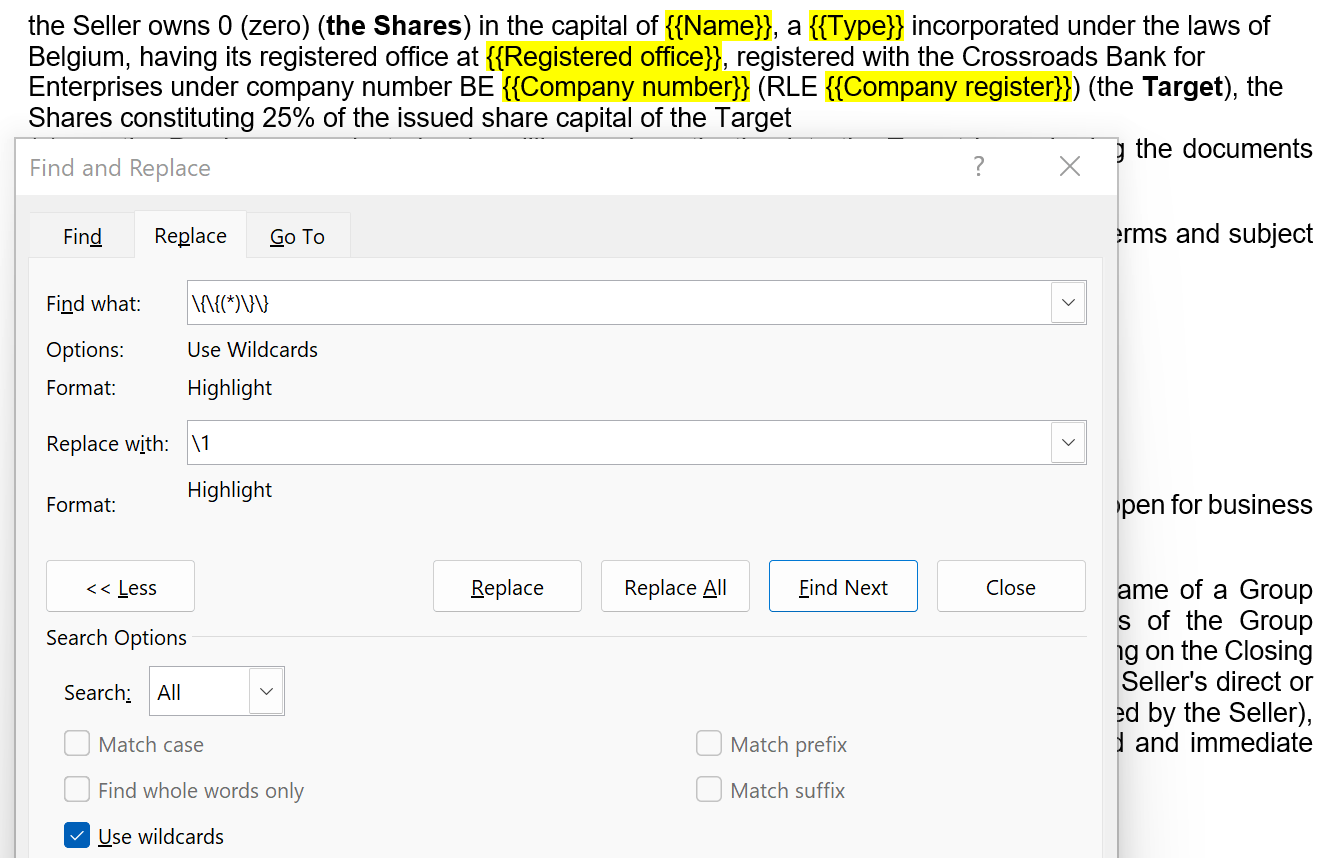
Task: Click the highlighted {{Name}} placeholder in document
Action: (x=718, y=25)
